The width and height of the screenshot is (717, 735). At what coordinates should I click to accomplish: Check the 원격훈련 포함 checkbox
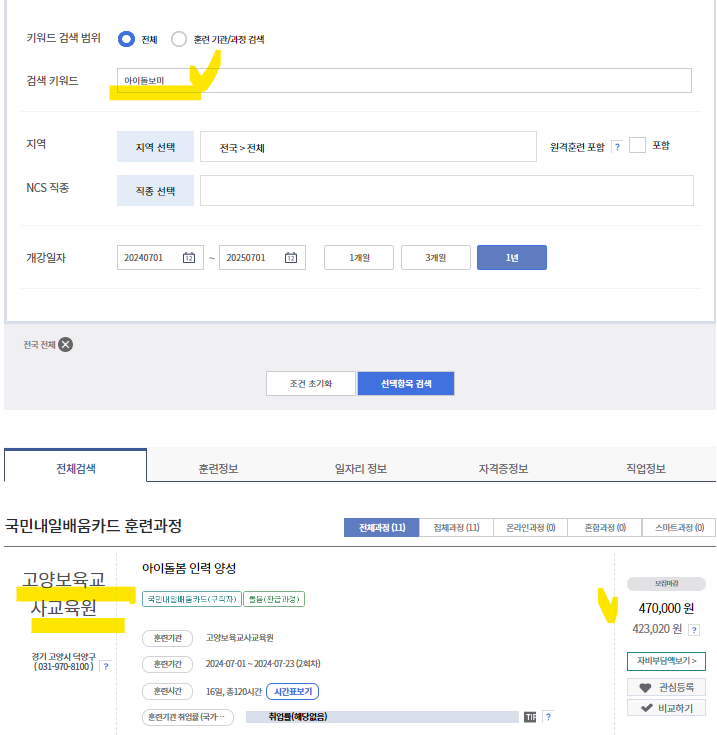637,145
